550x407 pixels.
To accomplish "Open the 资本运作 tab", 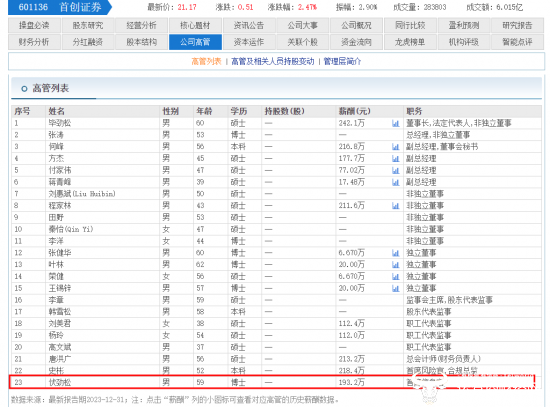I will point(249,42).
